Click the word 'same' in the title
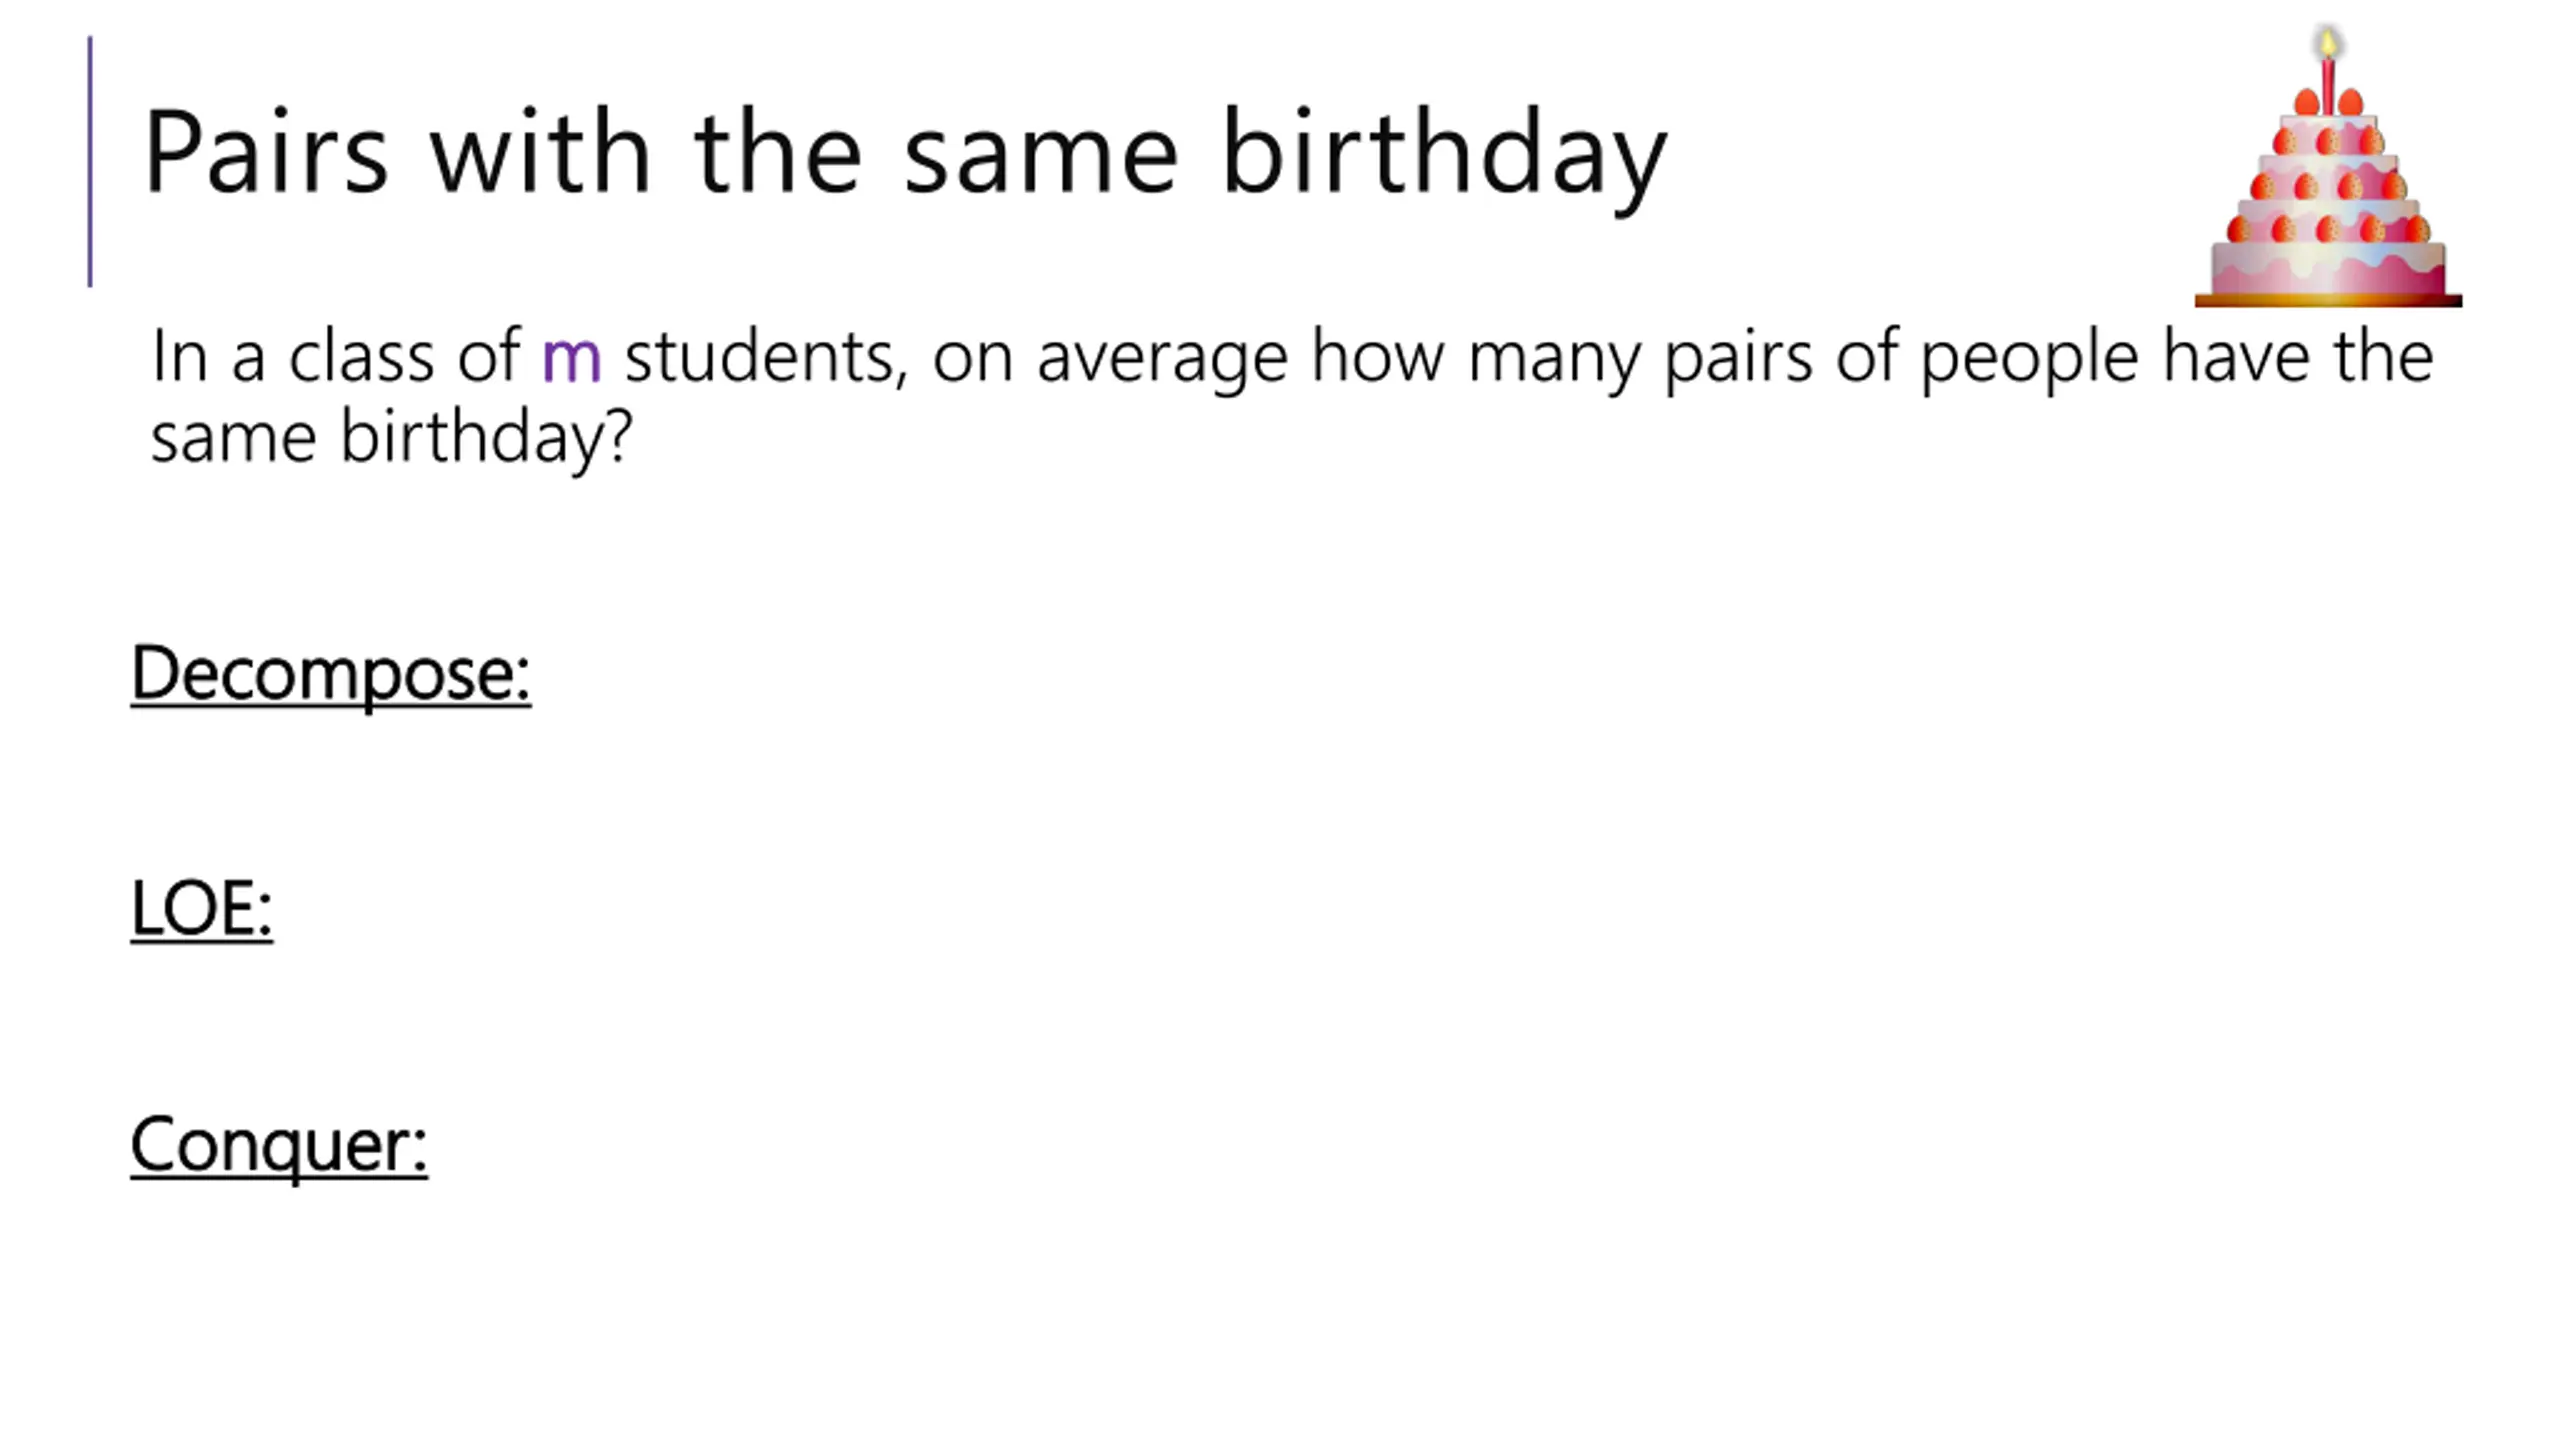 click(x=1041, y=162)
